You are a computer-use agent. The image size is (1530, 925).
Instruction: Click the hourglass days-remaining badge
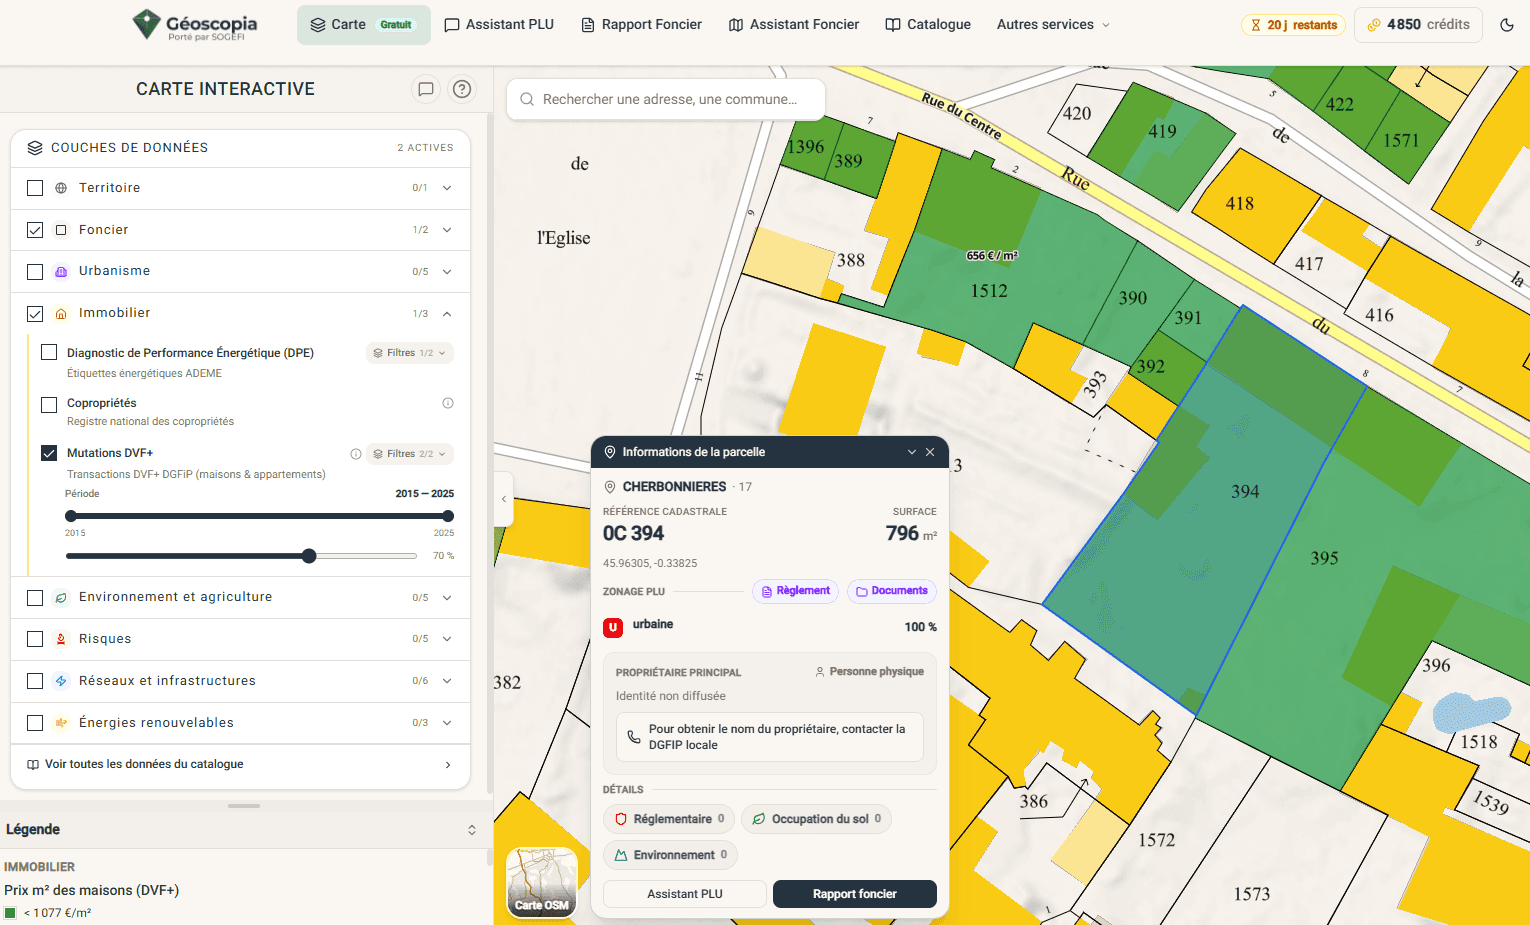click(1293, 25)
